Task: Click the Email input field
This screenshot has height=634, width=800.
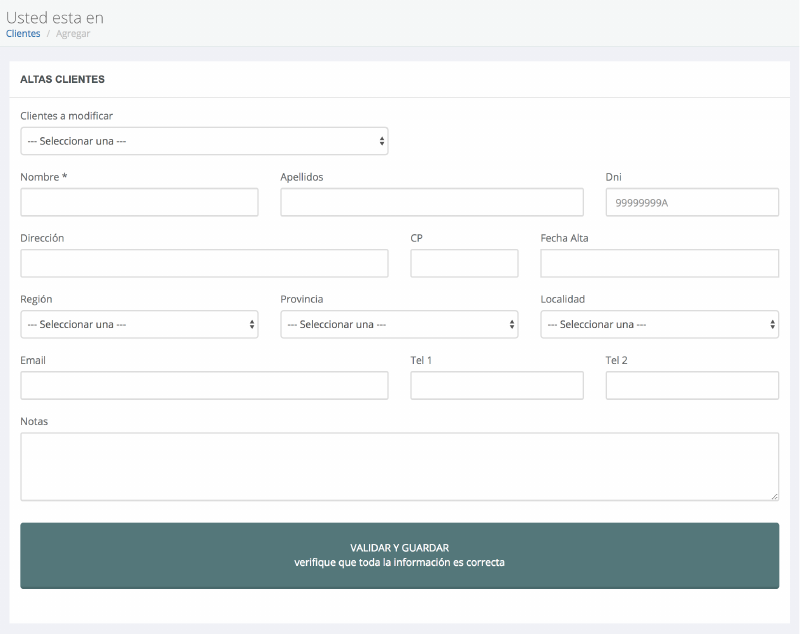Action: click(204, 385)
